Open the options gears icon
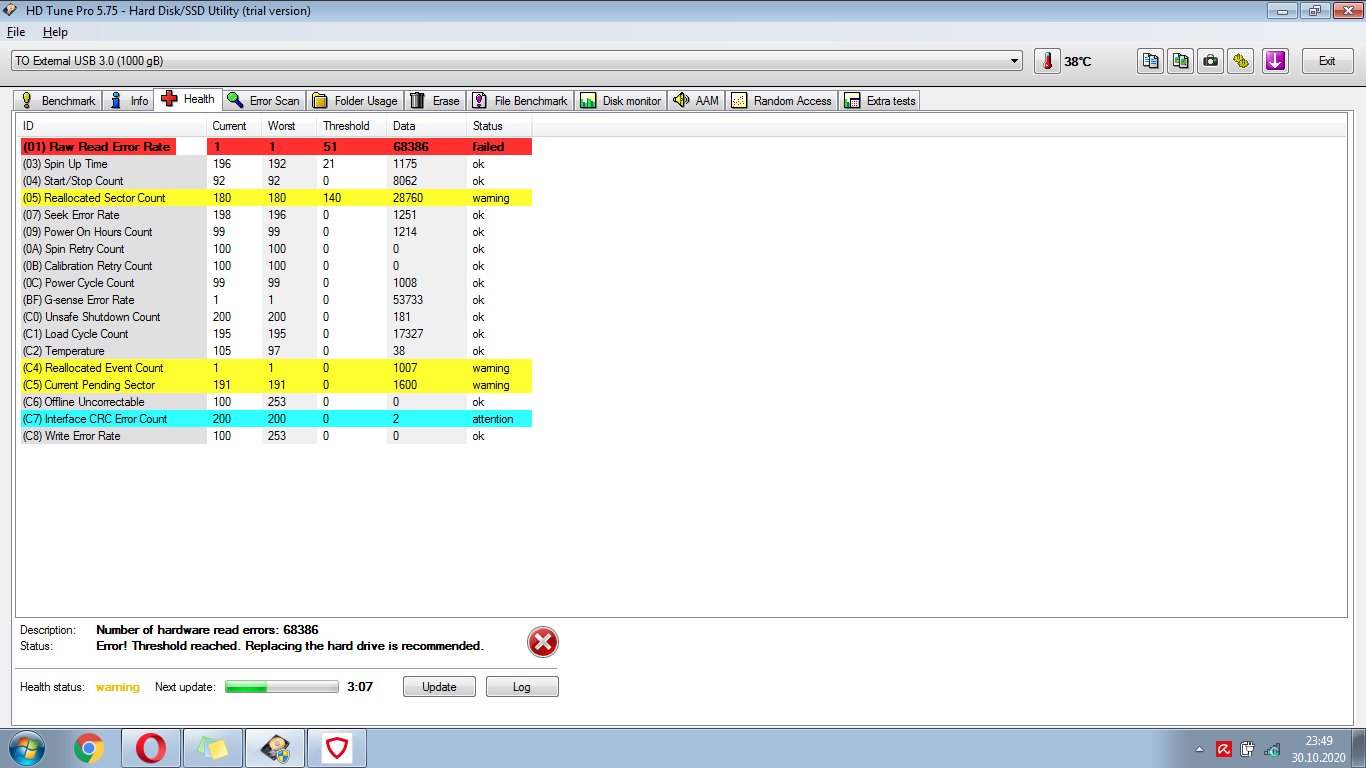This screenshot has height=768, width=1366. [x=1241, y=61]
